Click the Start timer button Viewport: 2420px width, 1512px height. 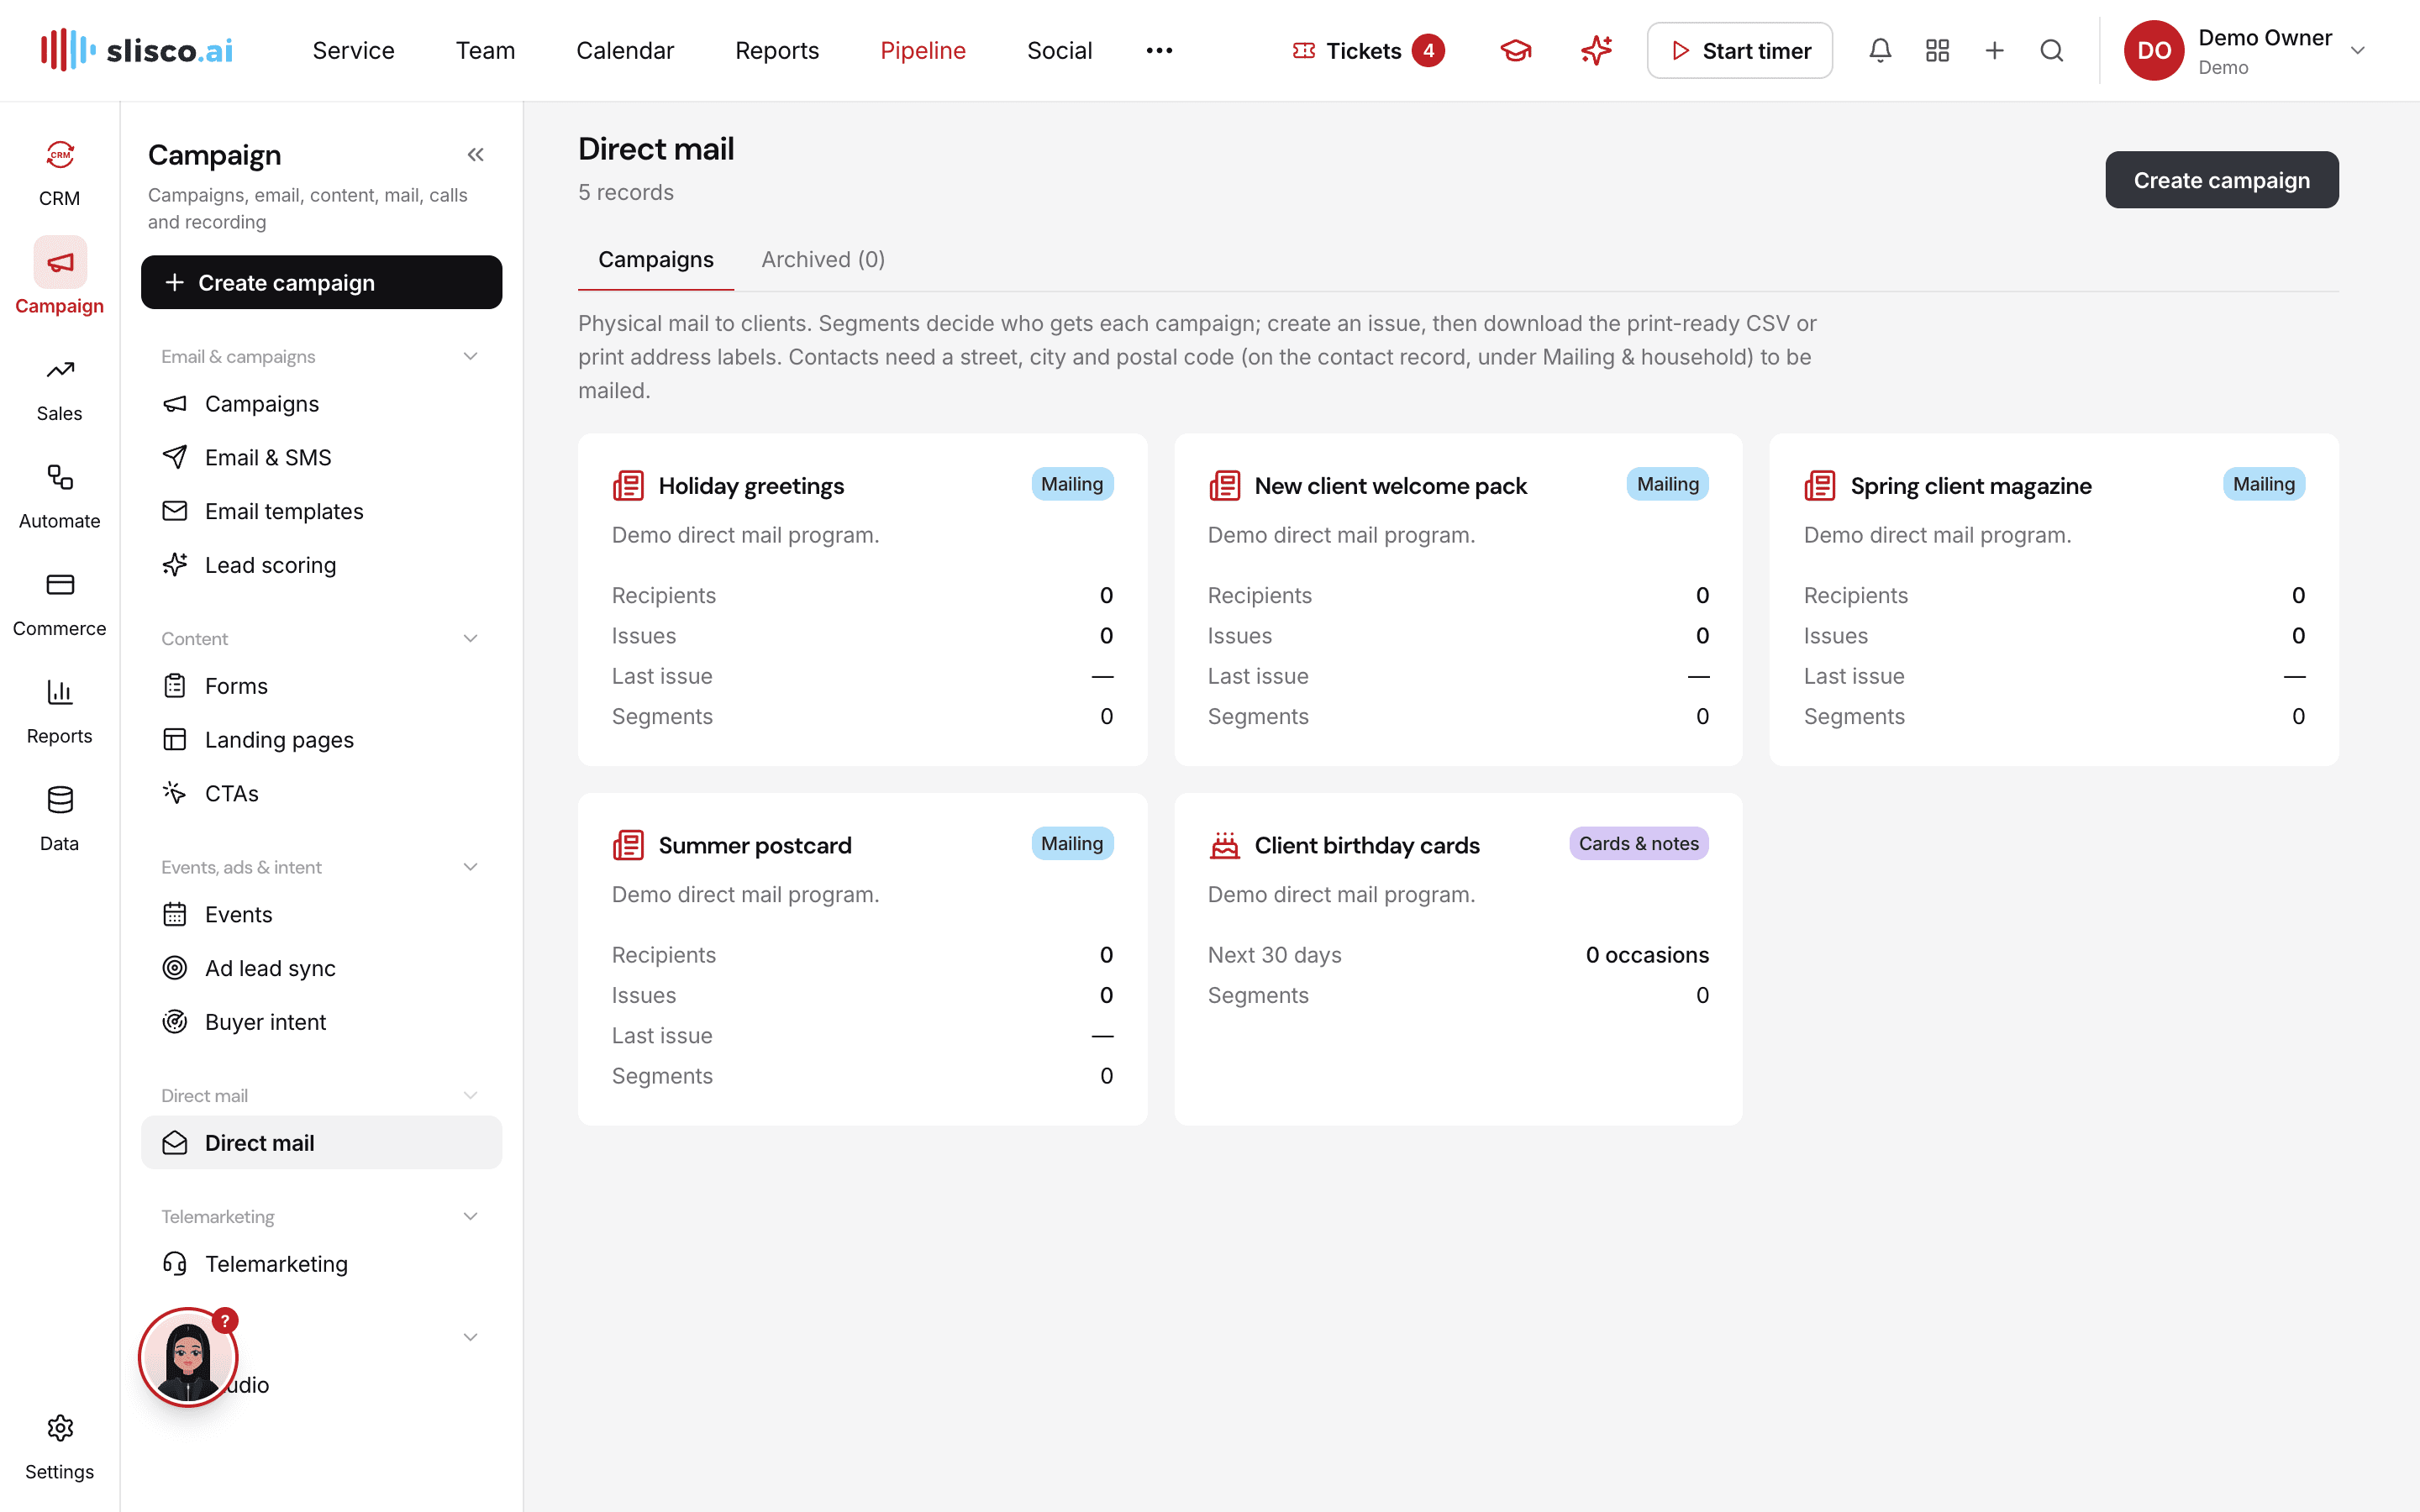tap(1739, 50)
